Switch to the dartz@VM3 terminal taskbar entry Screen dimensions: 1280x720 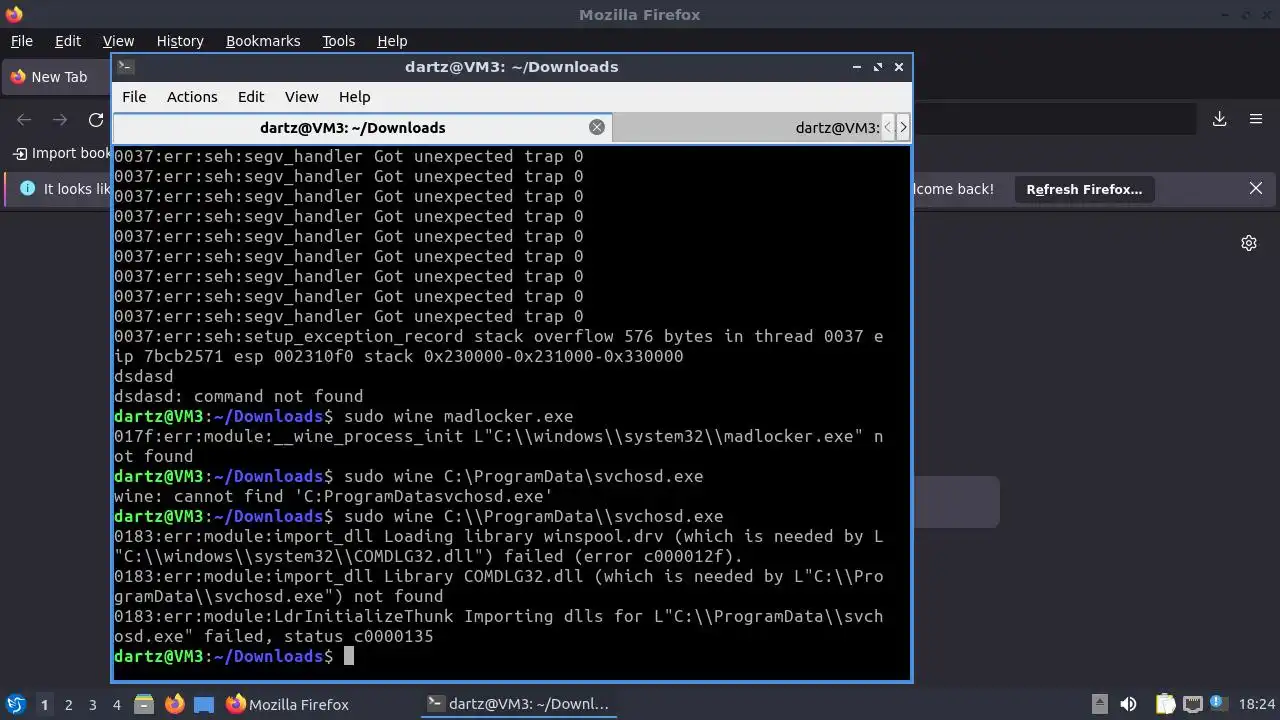pos(518,704)
